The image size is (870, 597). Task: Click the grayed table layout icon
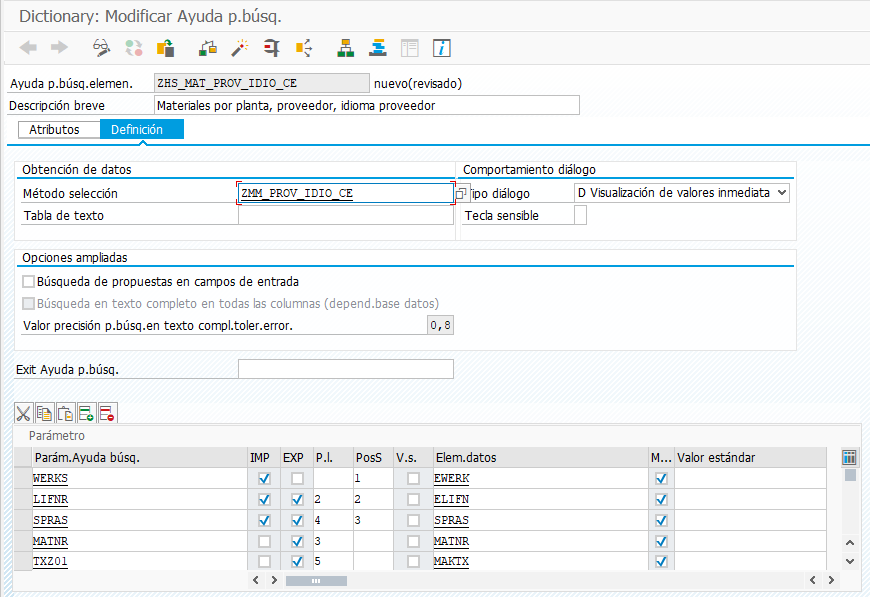tap(409, 48)
